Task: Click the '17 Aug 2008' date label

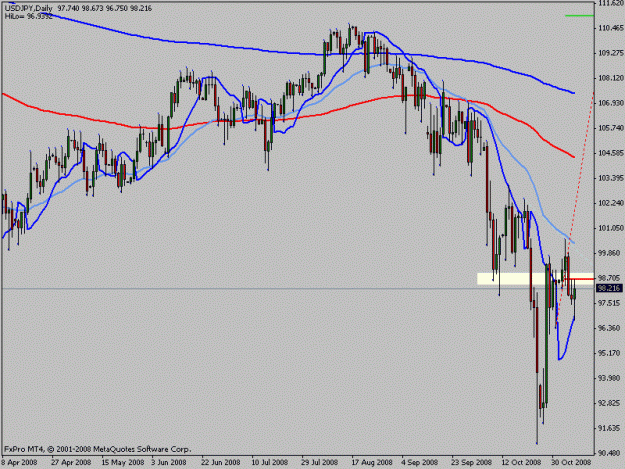Action: coord(372,462)
